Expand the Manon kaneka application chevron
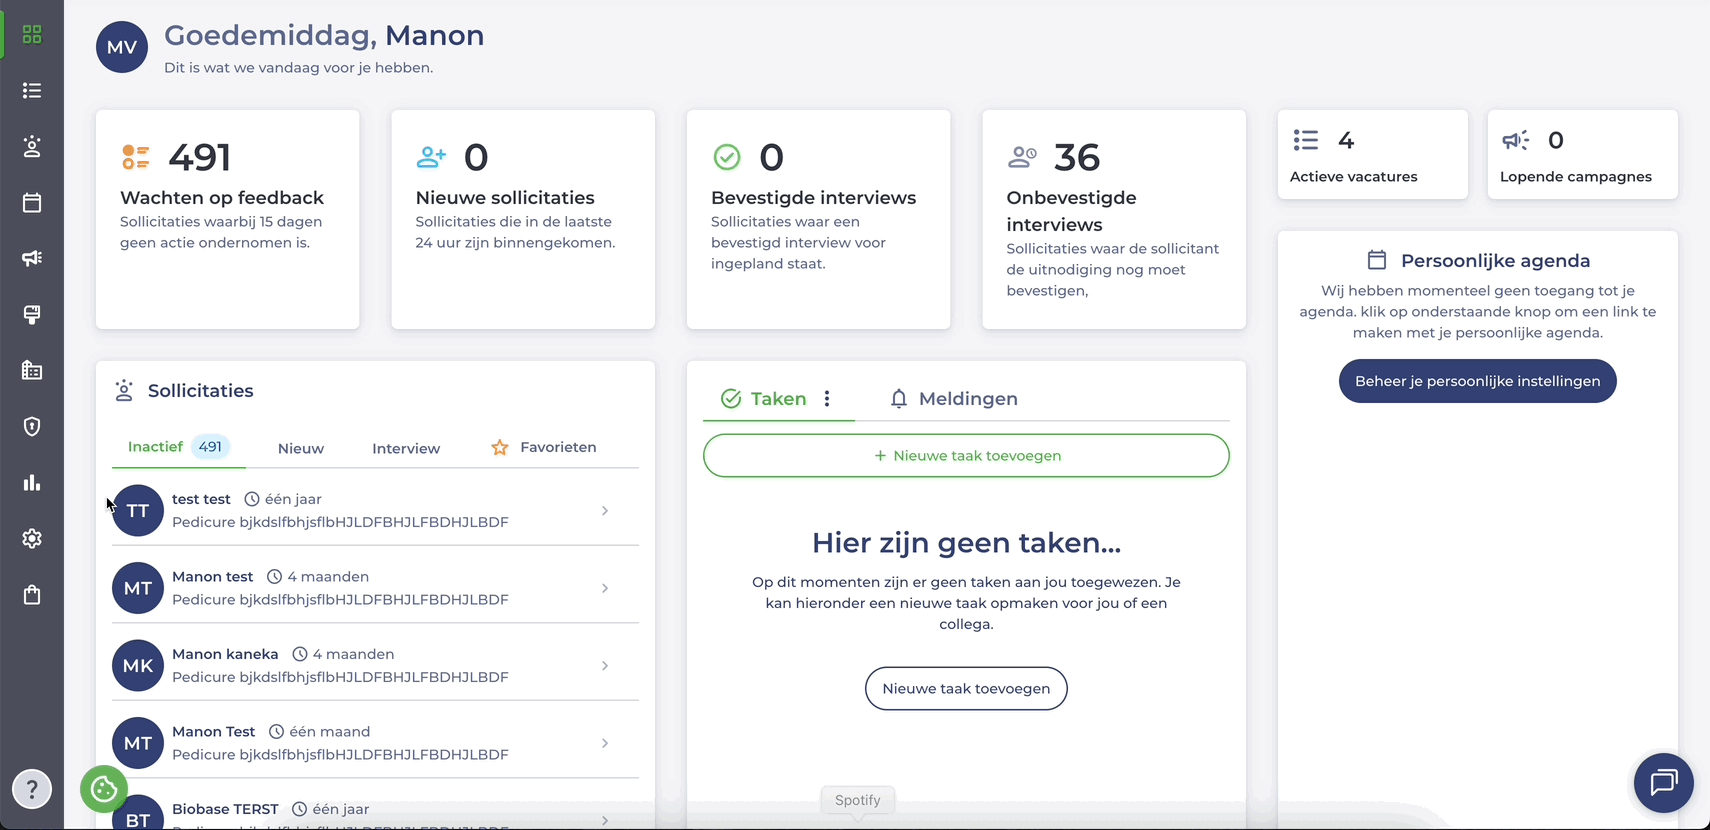This screenshot has width=1710, height=830. click(x=605, y=666)
